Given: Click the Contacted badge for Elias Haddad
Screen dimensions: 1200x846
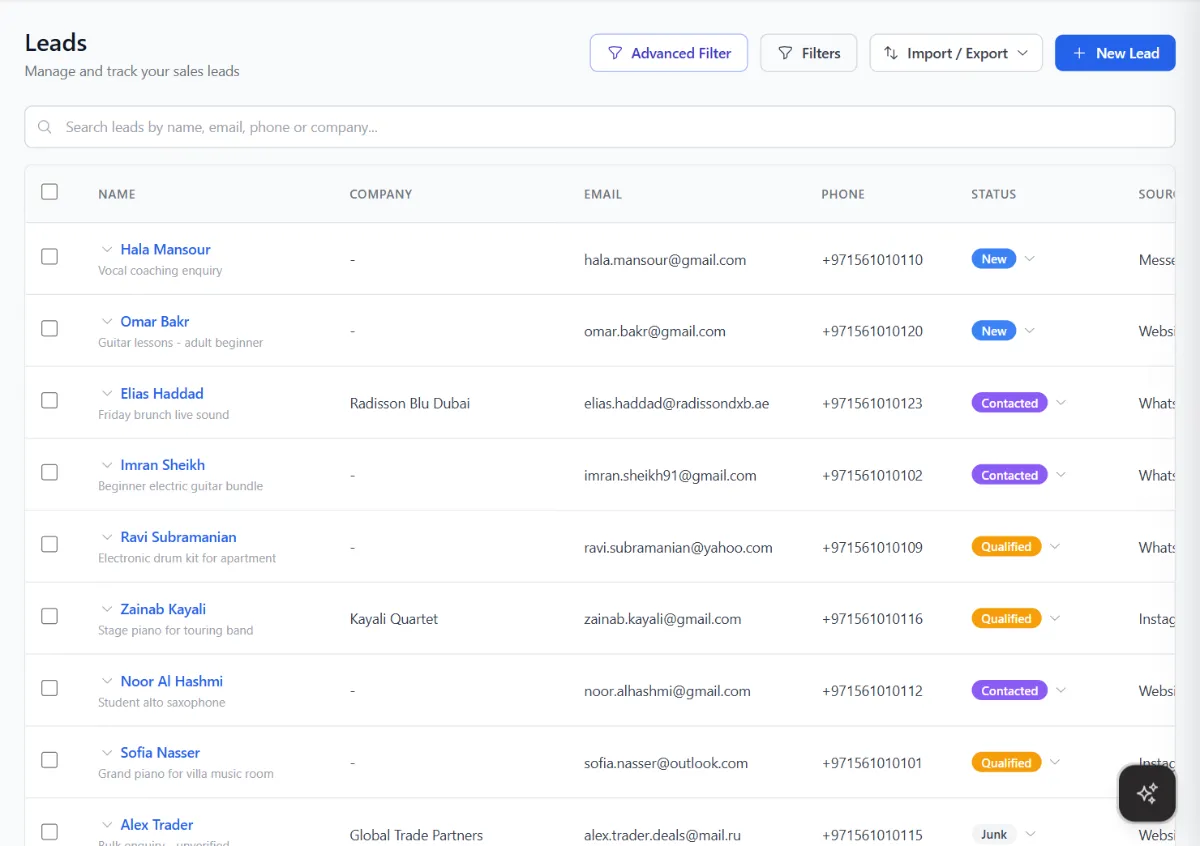Looking at the screenshot, I should [x=1009, y=403].
